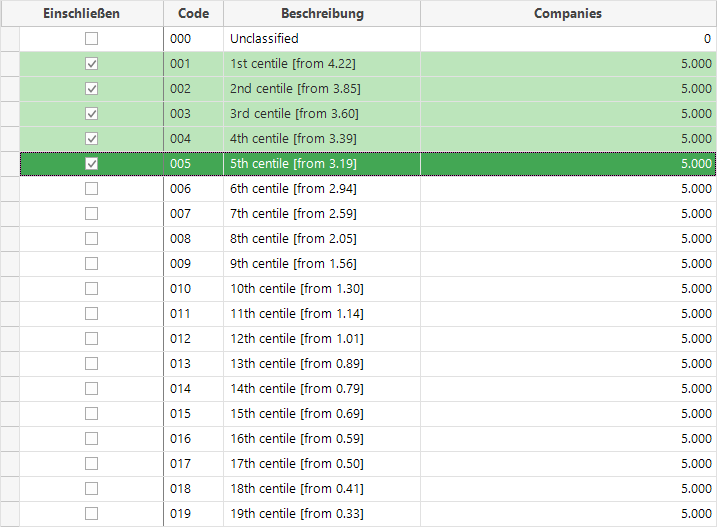This screenshot has height=527, width=717.
Task: Click Companies value 5.000 in row 010
Action: (x=568, y=289)
